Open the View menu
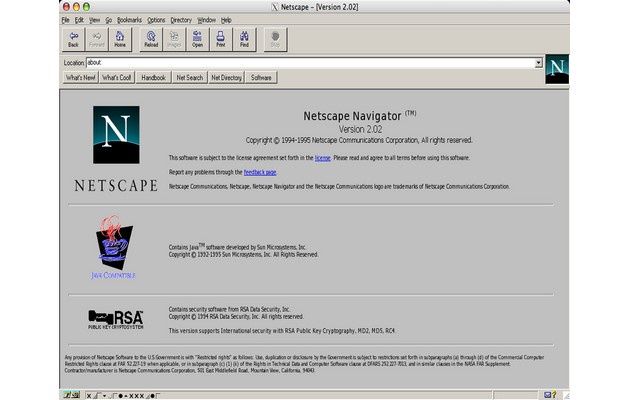The width and height of the screenshot is (630, 400). [94, 20]
